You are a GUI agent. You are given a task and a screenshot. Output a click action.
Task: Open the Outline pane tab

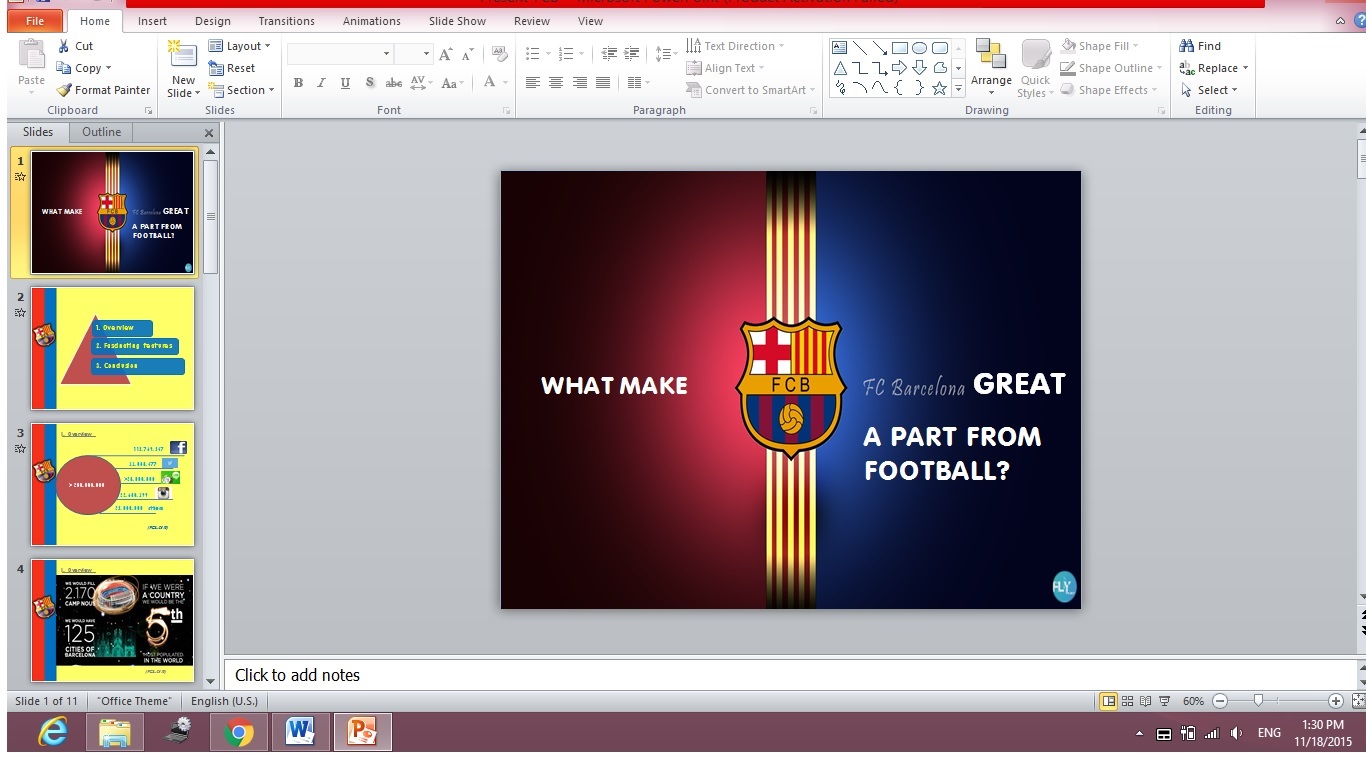click(101, 132)
